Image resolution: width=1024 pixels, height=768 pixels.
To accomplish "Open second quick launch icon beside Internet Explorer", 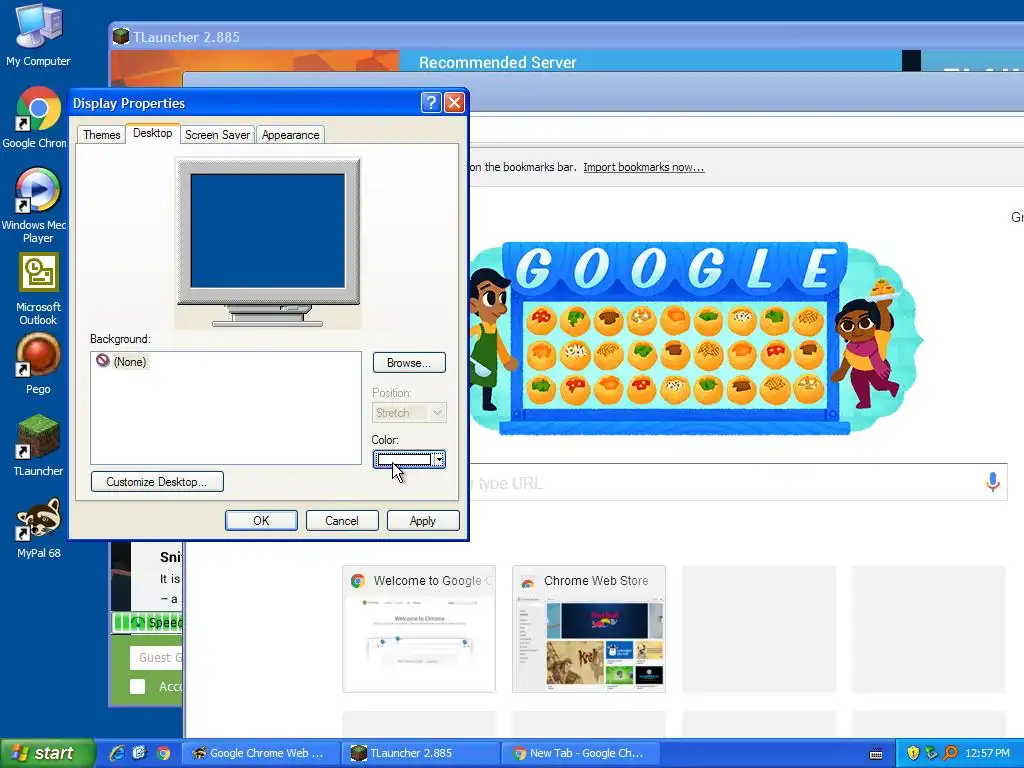I will (140, 753).
